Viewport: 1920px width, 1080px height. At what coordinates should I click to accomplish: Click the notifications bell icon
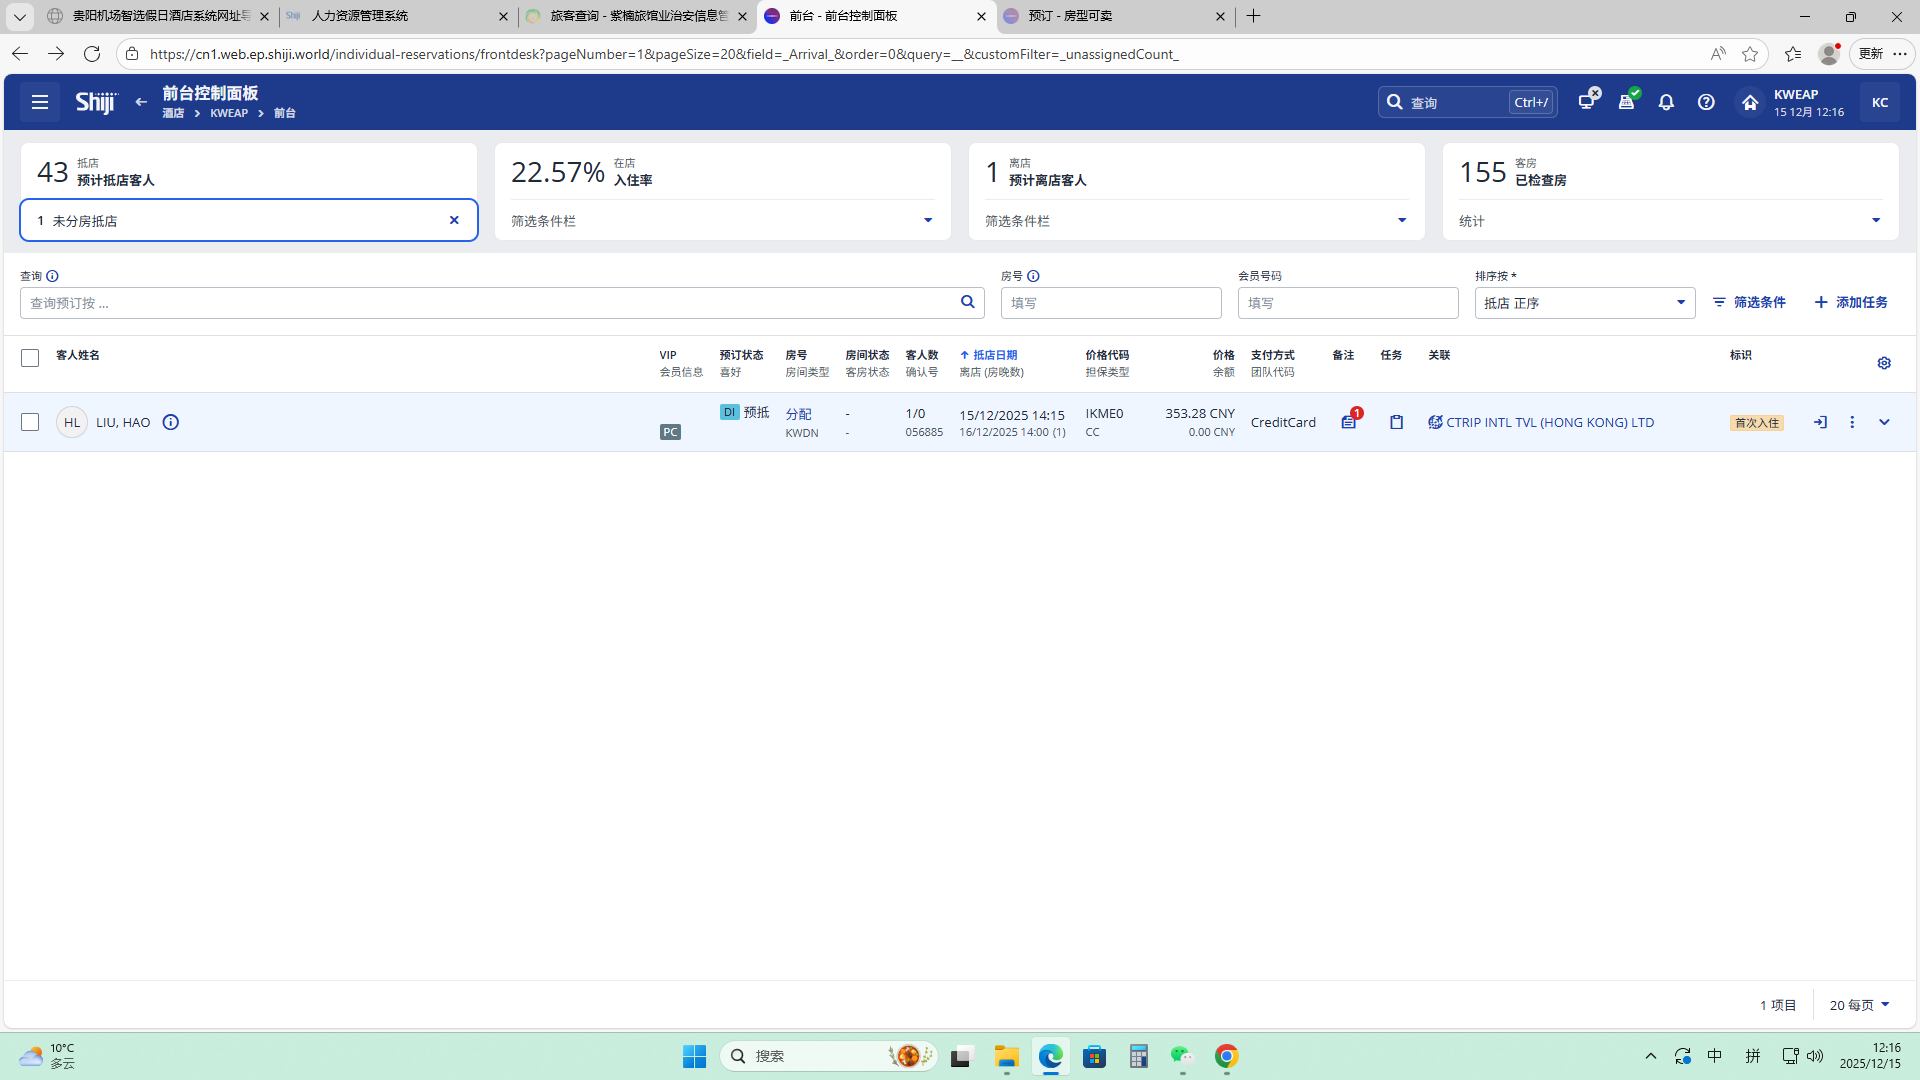tap(1666, 102)
